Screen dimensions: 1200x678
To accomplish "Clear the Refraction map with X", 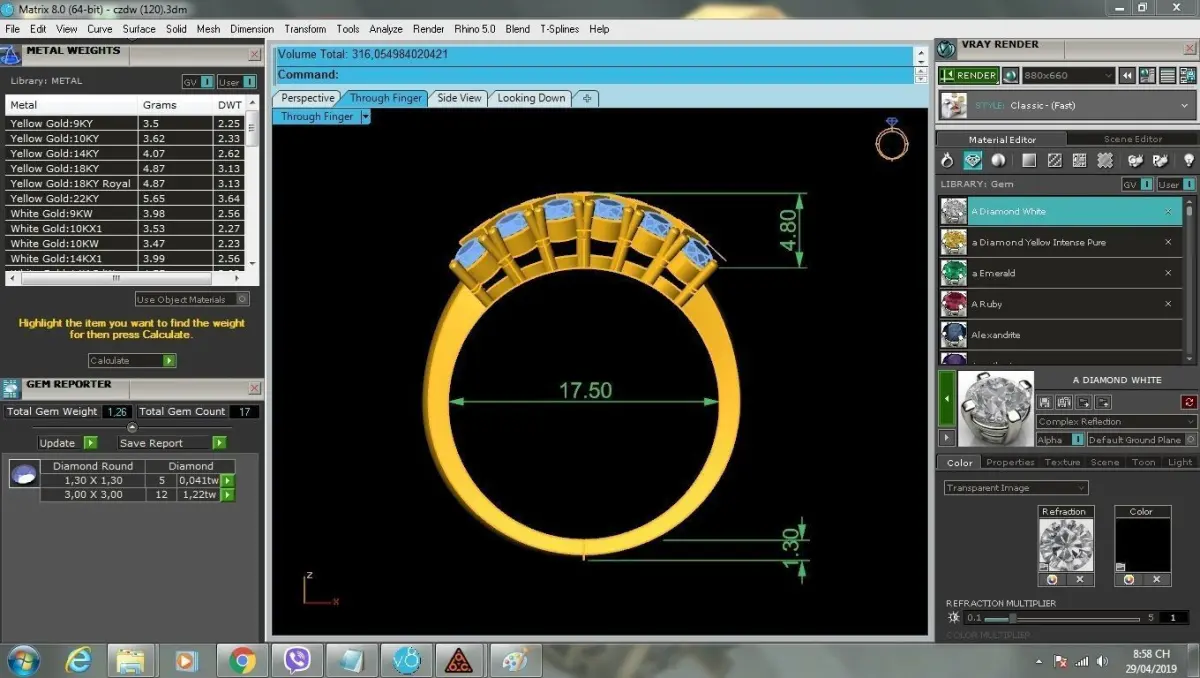I will click(1079, 579).
